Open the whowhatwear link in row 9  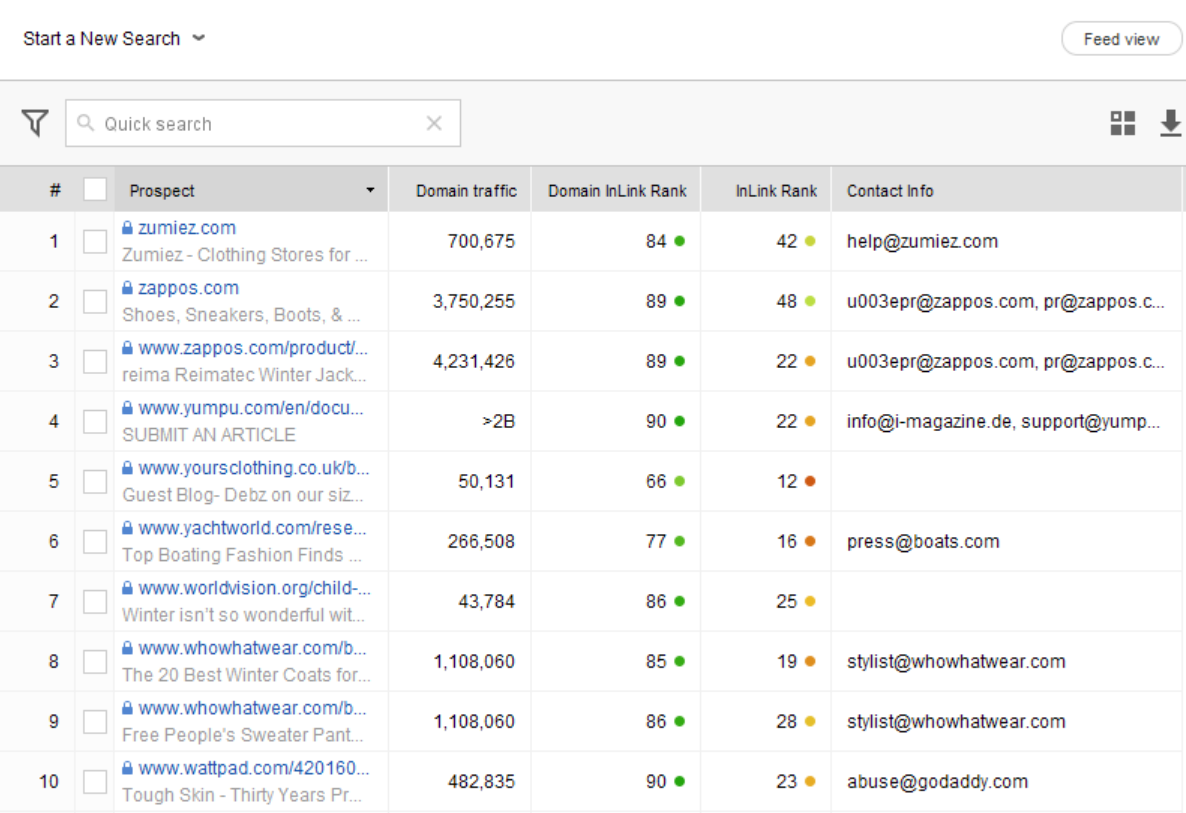[x=253, y=708]
